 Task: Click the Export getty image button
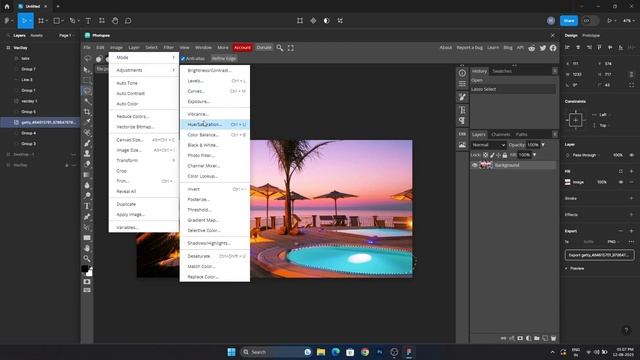(599, 255)
